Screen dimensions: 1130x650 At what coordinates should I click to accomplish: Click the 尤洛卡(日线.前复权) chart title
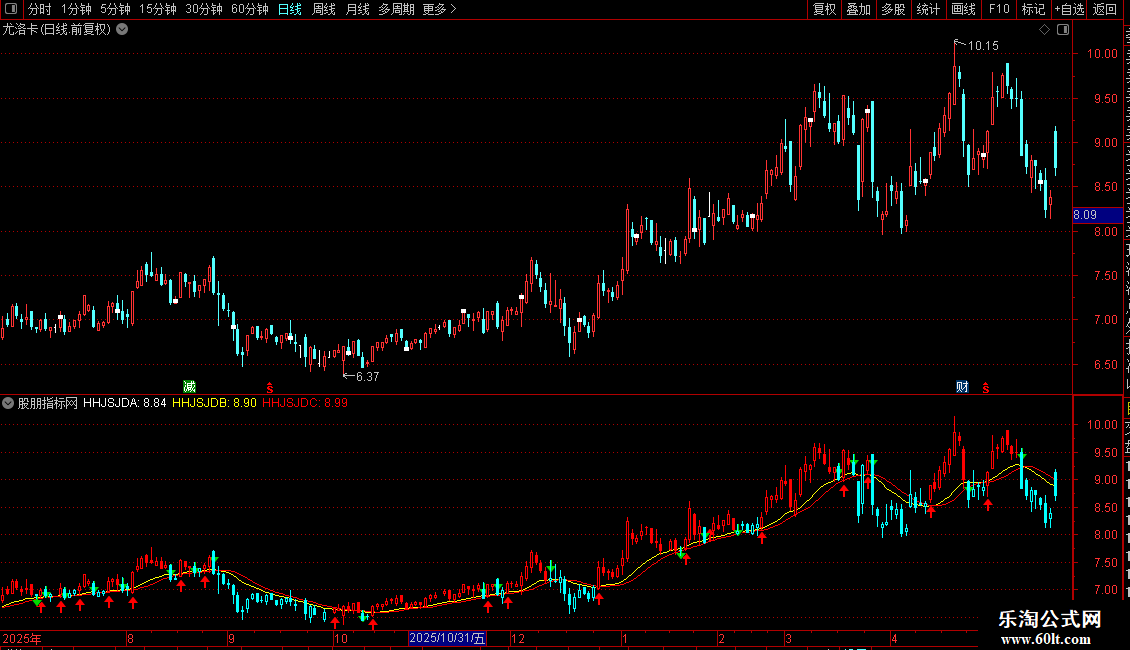57,30
